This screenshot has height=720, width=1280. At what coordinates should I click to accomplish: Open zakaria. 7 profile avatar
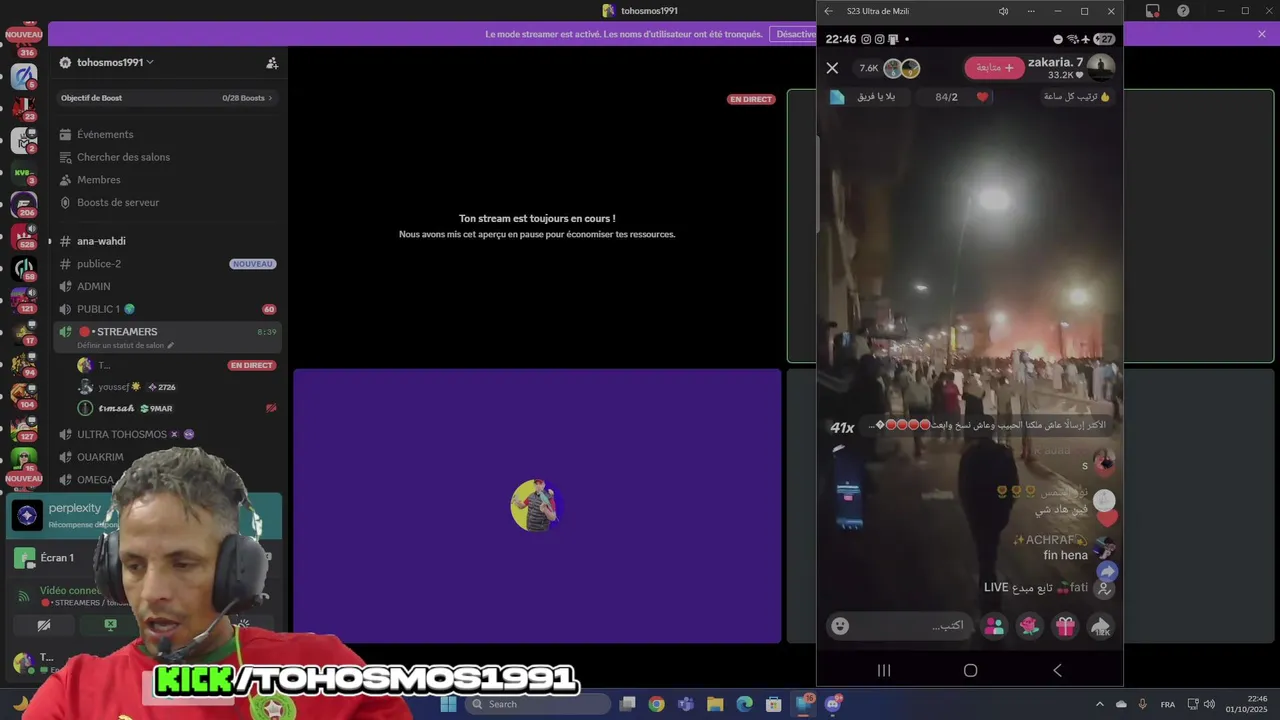[x=1101, y=68]
